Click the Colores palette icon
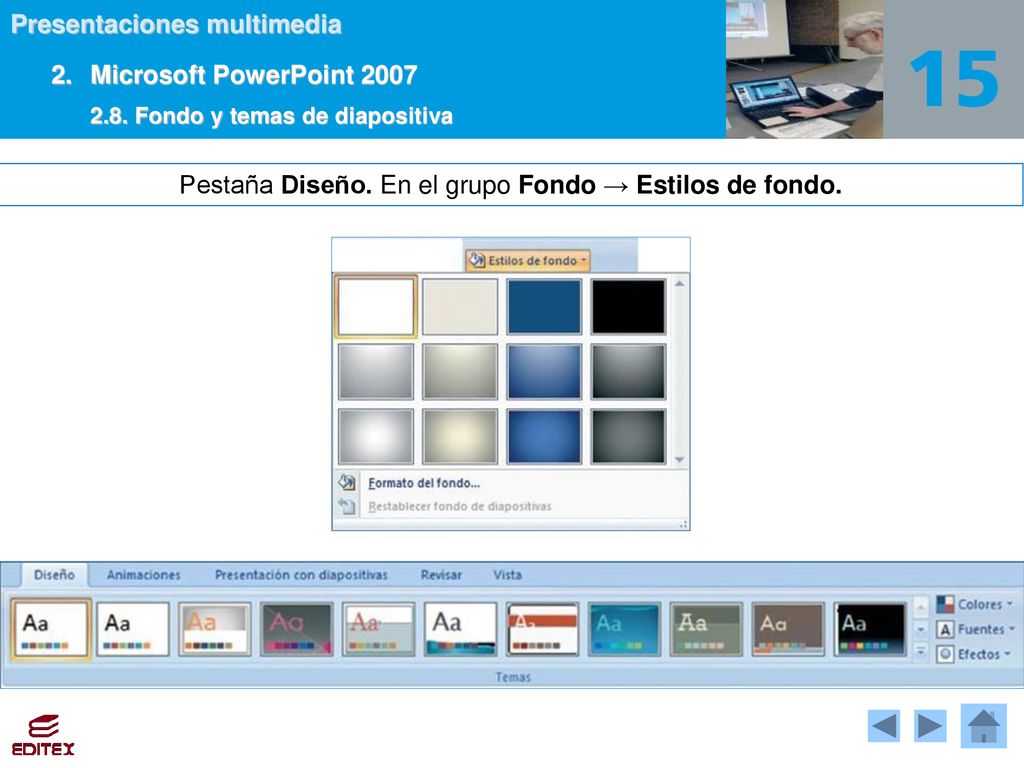1024x768 pixels. coord(945,604)
